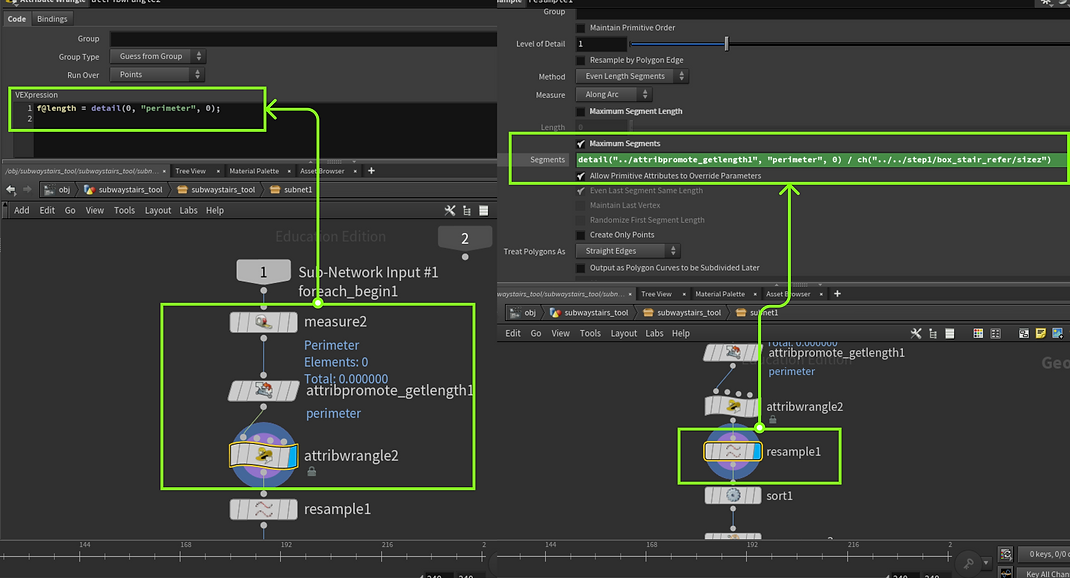This screenshot has width=1070, height=578.
Task: Click the 0 keys status button
Action: 1044,554
